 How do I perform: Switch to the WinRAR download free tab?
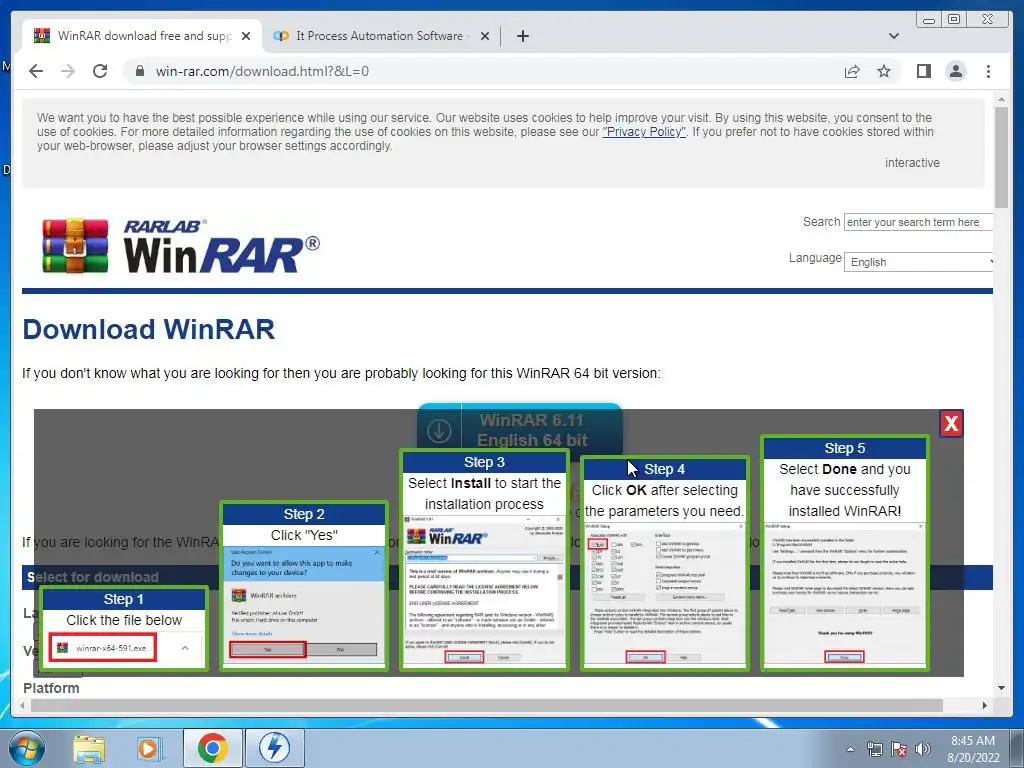142,36
